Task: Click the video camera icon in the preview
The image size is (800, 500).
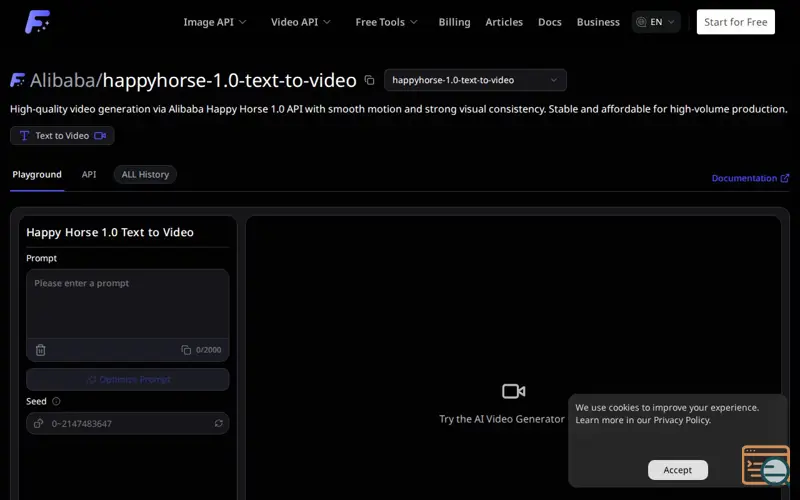Action: pos(513,391)
